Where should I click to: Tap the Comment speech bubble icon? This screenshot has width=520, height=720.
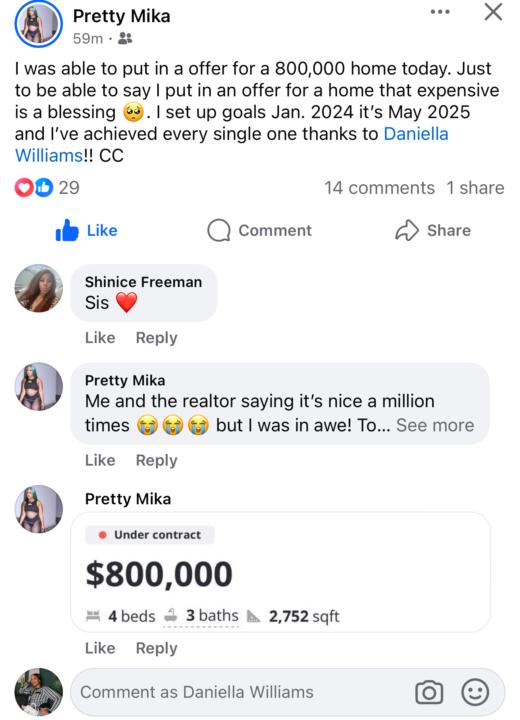tap(219, 230)
